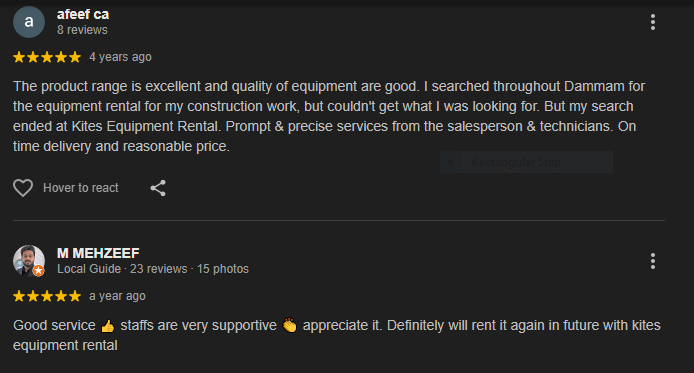Image resolution: width=694 pixels, height=373 pixels.
Task: Open the M MEHZEEF reviewer name link
Action: tap(98, 253)
